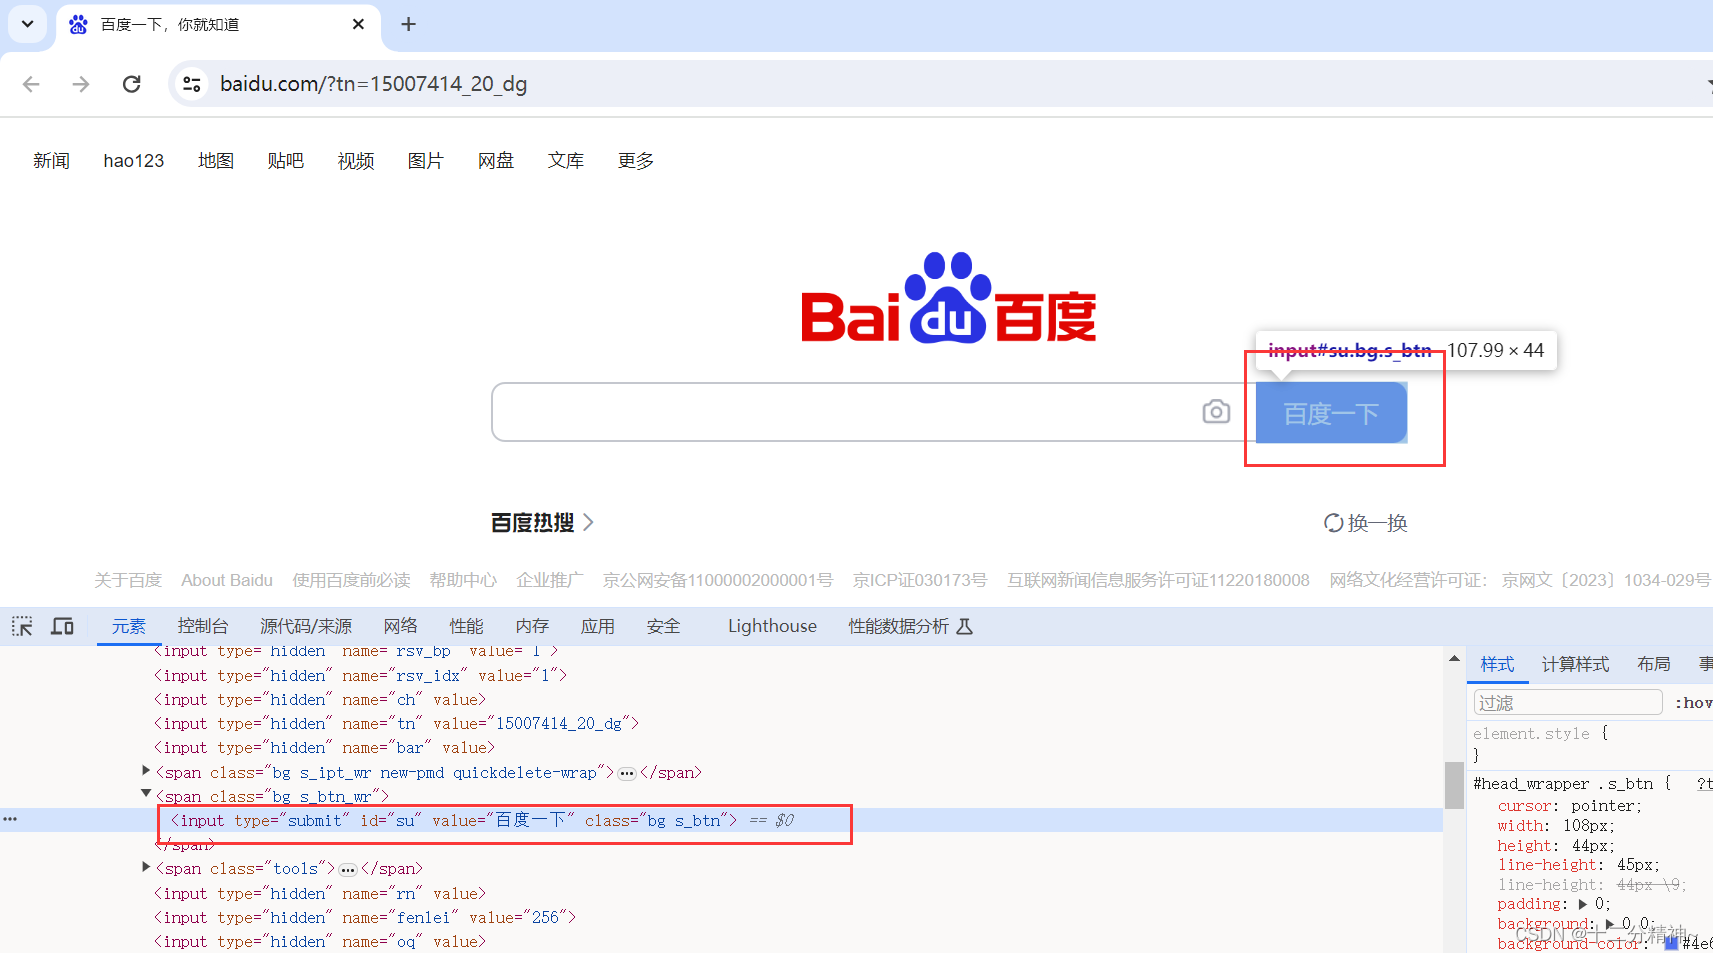The image size is (1713, 953).
Task: Switch to the 元素 DevTools tab
Action: [129, 626]
